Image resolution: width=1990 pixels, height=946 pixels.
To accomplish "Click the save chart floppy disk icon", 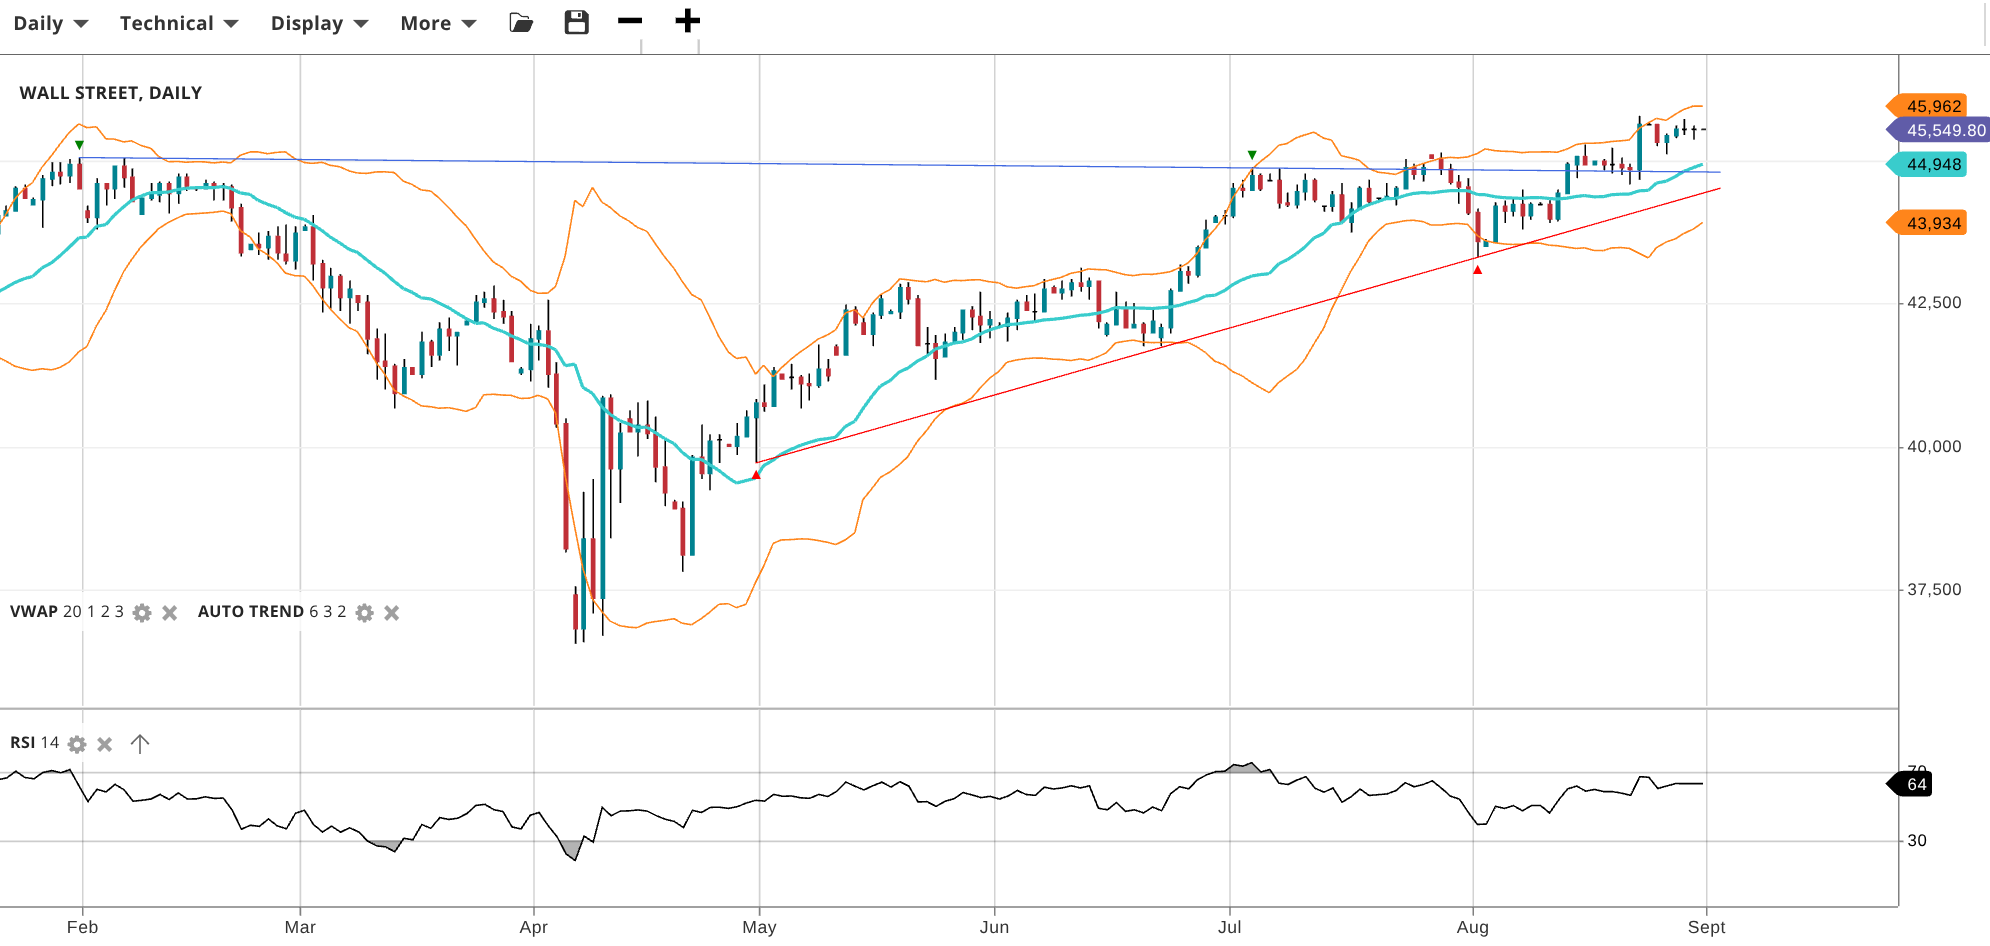I will (x=576, y=23).
